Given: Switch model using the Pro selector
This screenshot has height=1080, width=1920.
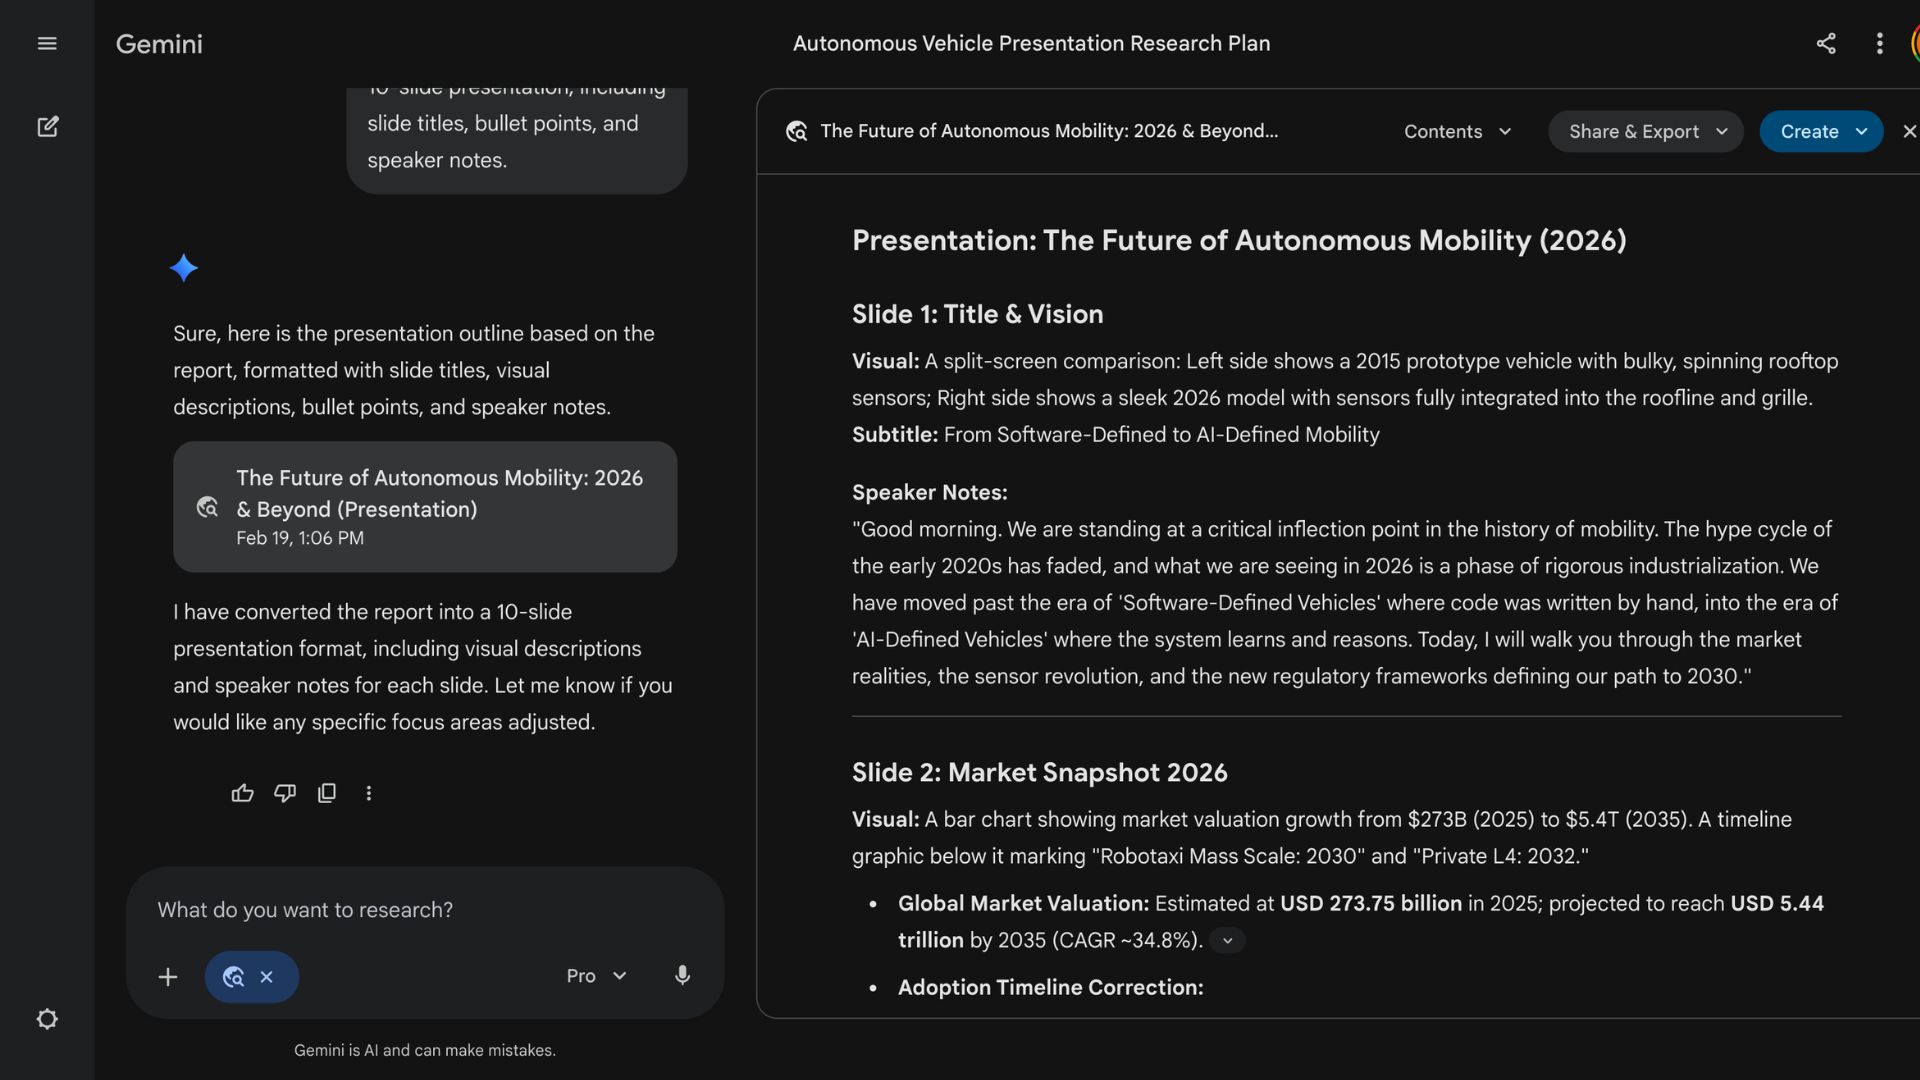Looking at the screenshot, I should click(x=596, y=976).
